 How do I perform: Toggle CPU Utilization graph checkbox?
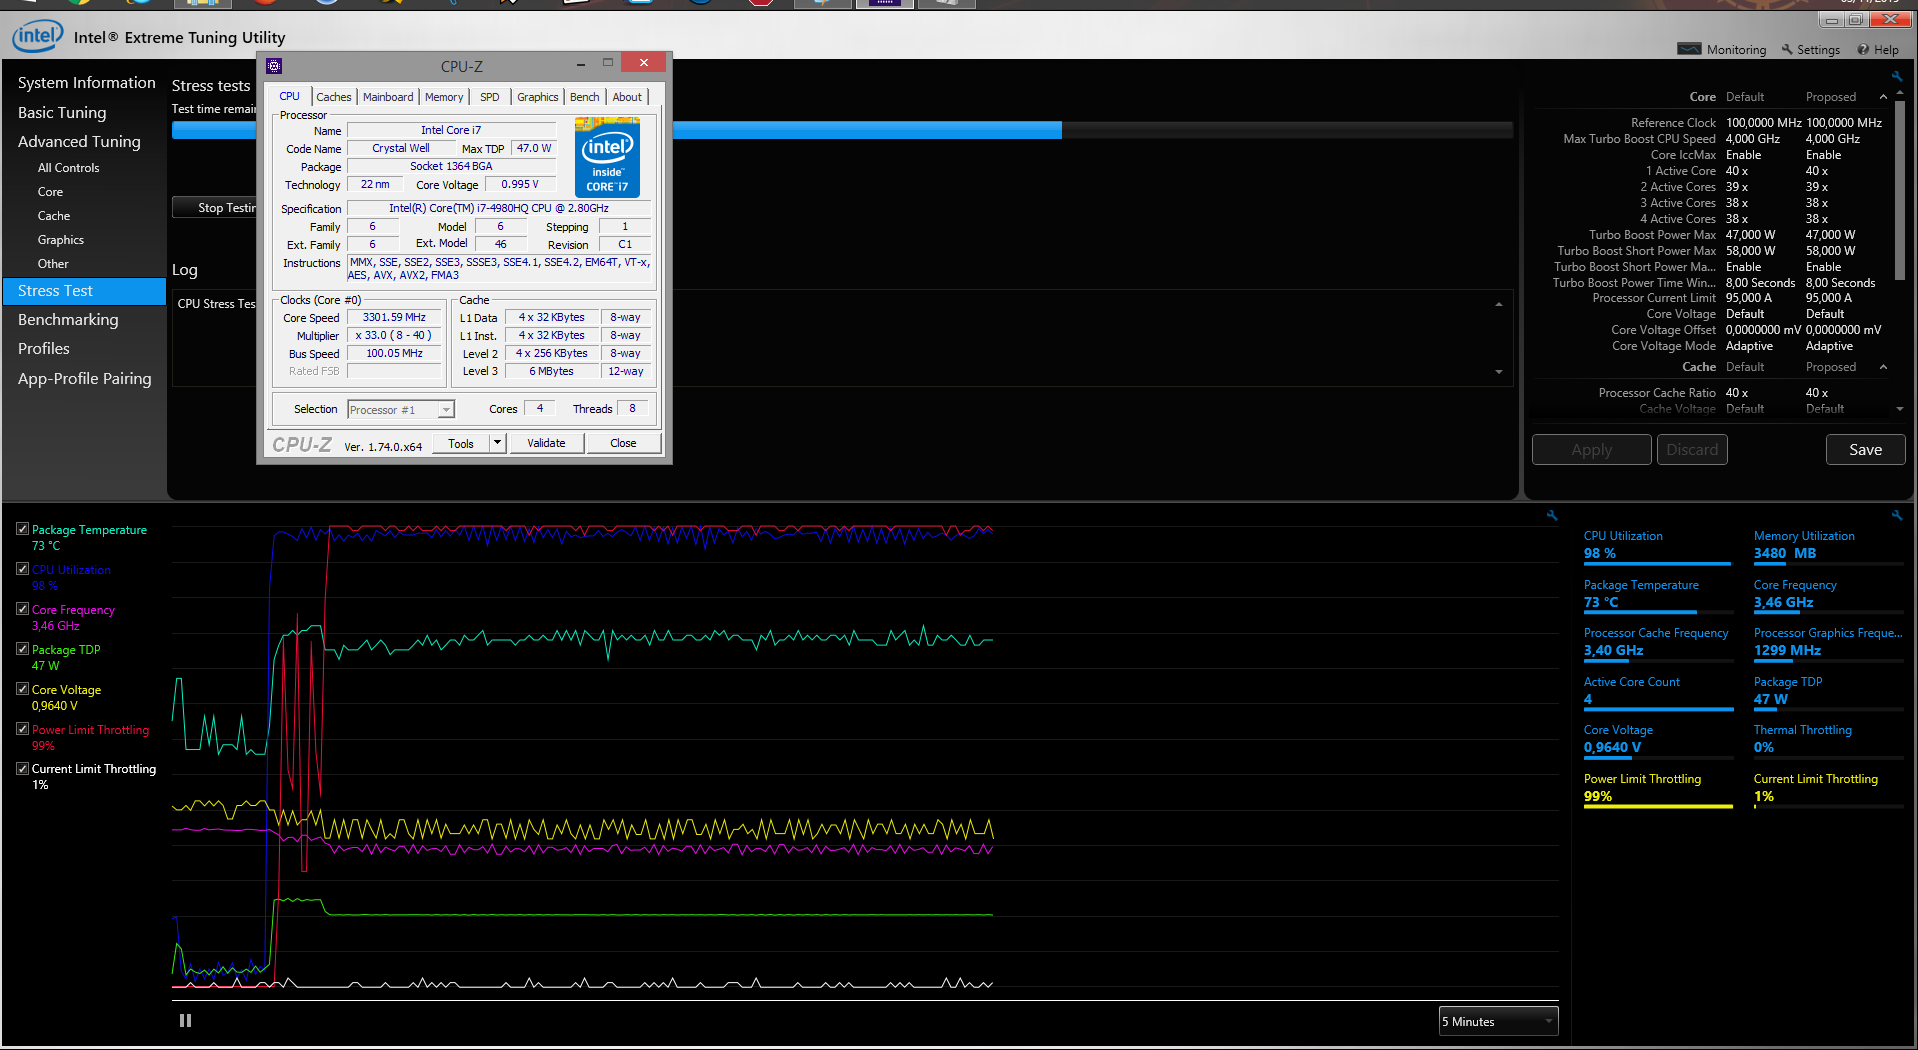click(22, 569)
